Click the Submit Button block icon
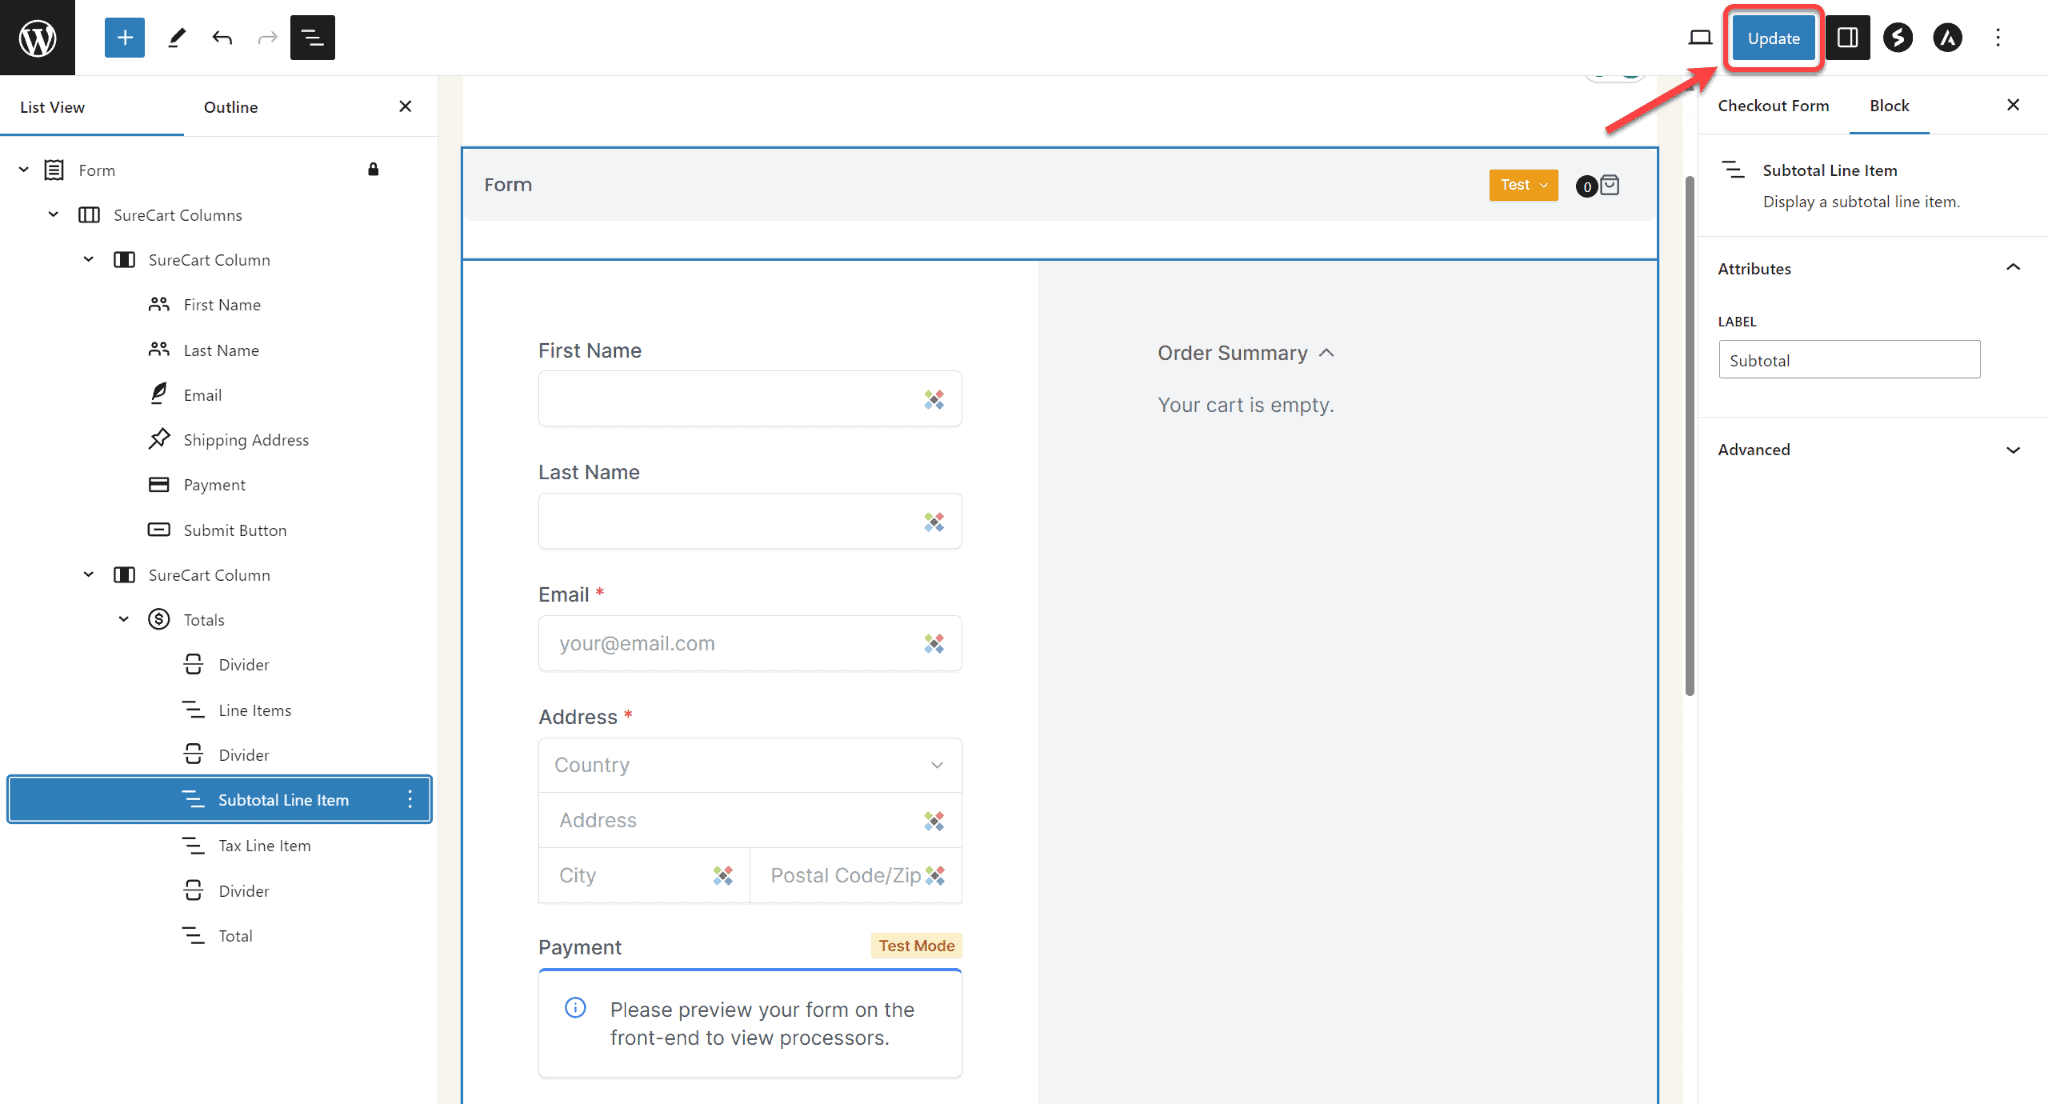Viewport: 2048px width, 1104px height. 159,529
